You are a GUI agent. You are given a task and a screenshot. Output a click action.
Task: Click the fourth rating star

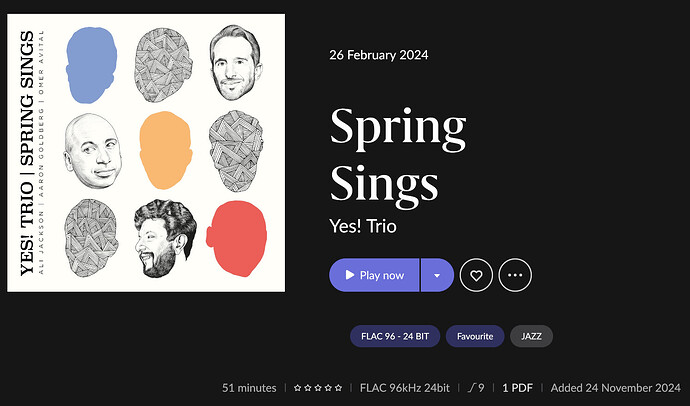pos(329,387)
